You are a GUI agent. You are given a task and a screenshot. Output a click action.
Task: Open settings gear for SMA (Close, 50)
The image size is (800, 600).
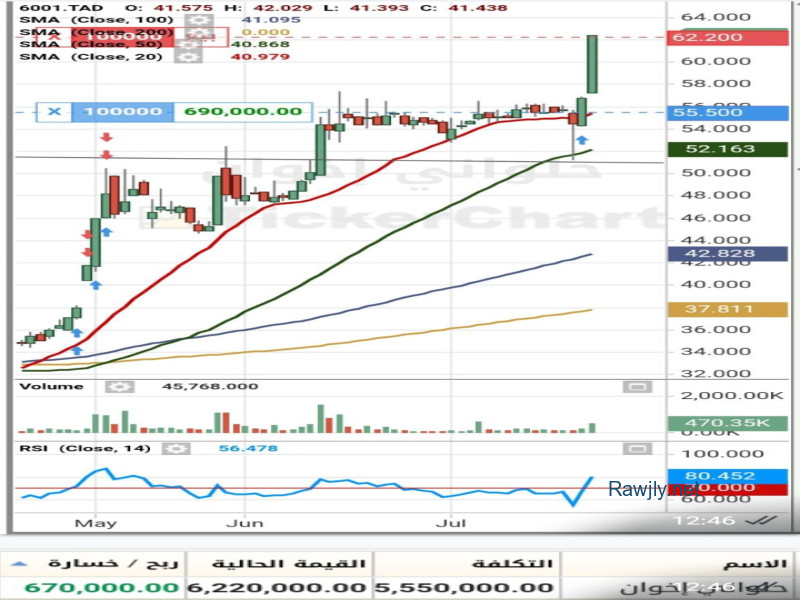[185, 45]
